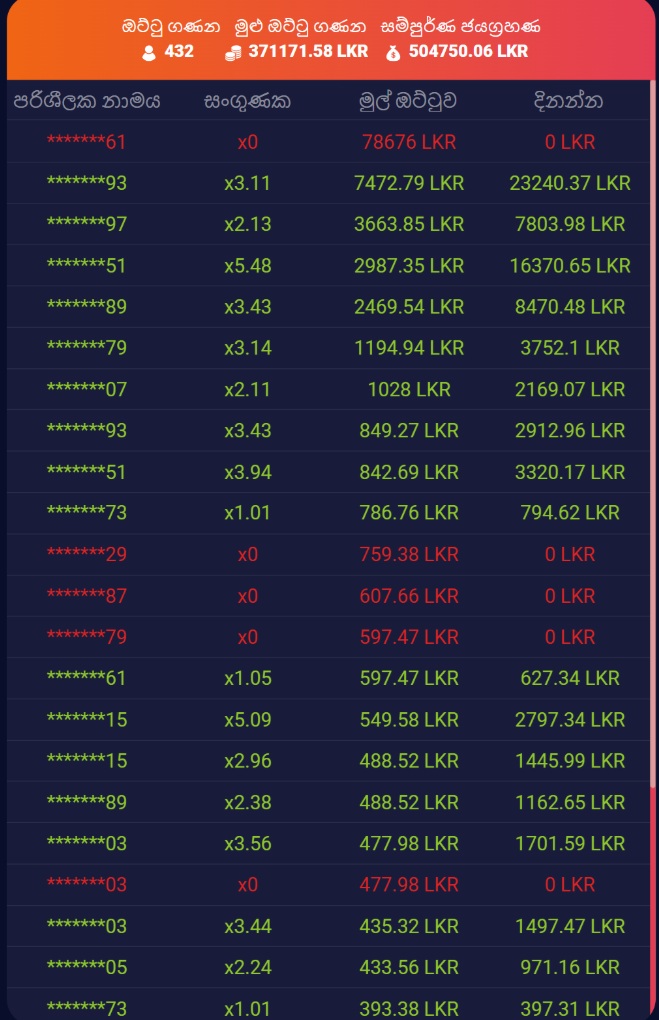Click the 849.27 LKR bet cell
Image resolution: width=659 pixels, height=1020 pixels.
coord(409,431)
